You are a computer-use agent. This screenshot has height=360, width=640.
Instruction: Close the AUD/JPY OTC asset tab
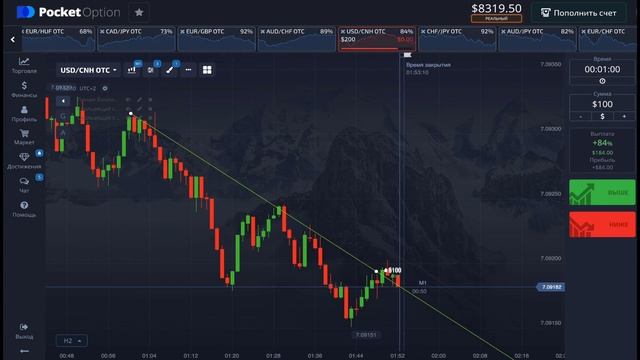tap(503, 31)
